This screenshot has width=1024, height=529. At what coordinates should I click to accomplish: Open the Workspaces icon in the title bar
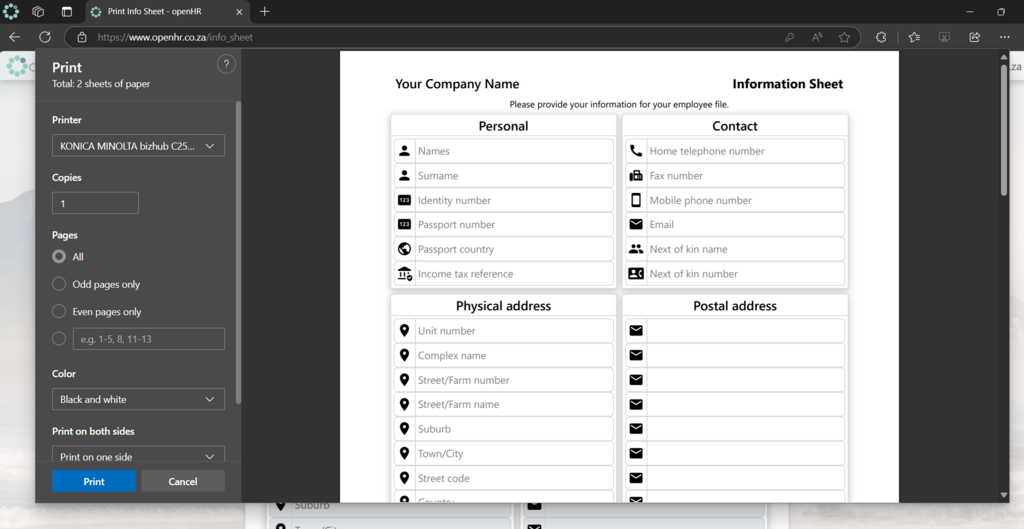click(38, 12)
